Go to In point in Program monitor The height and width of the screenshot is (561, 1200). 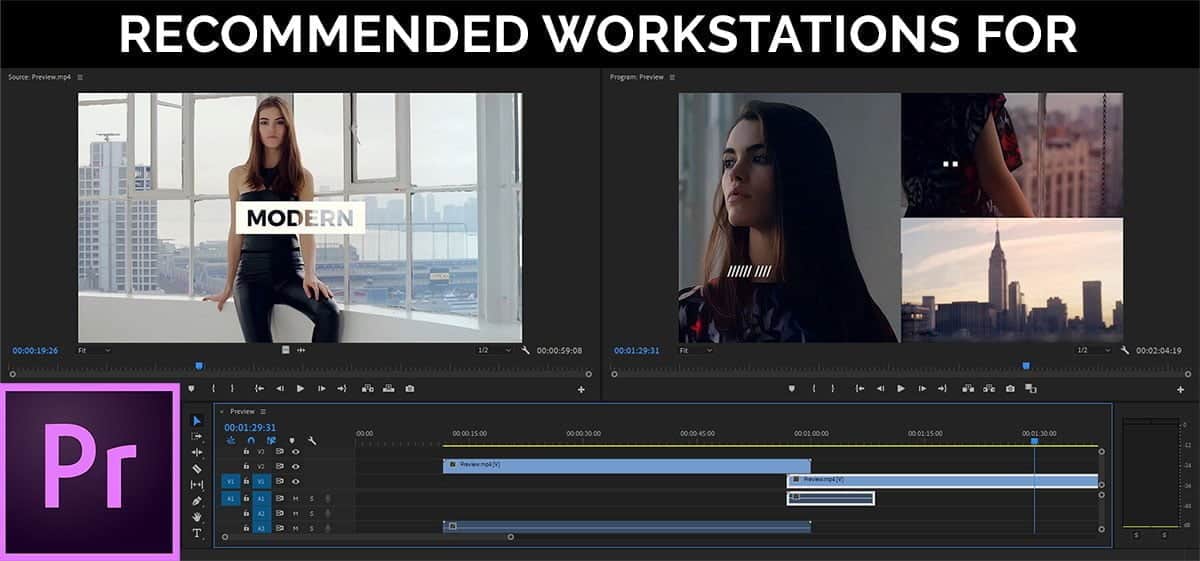click(860, 388)
